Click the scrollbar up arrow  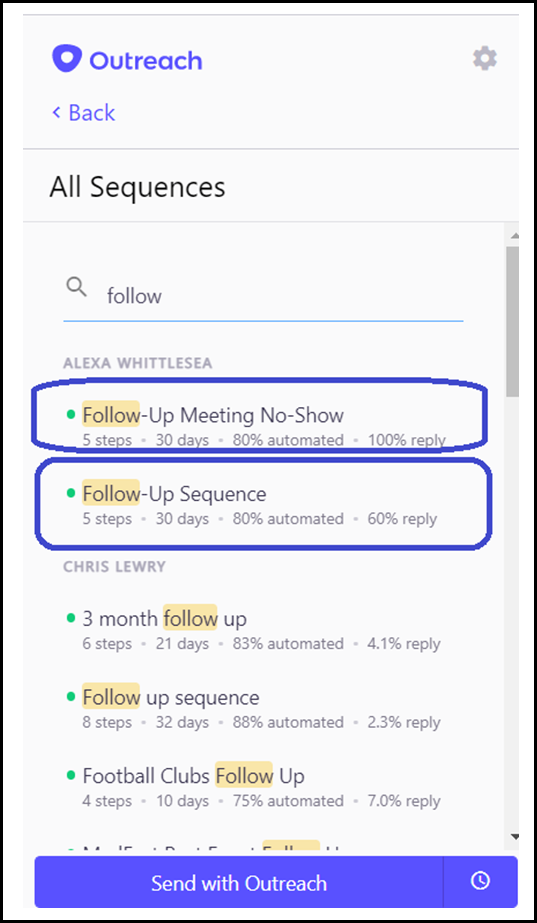pos(513,235)
